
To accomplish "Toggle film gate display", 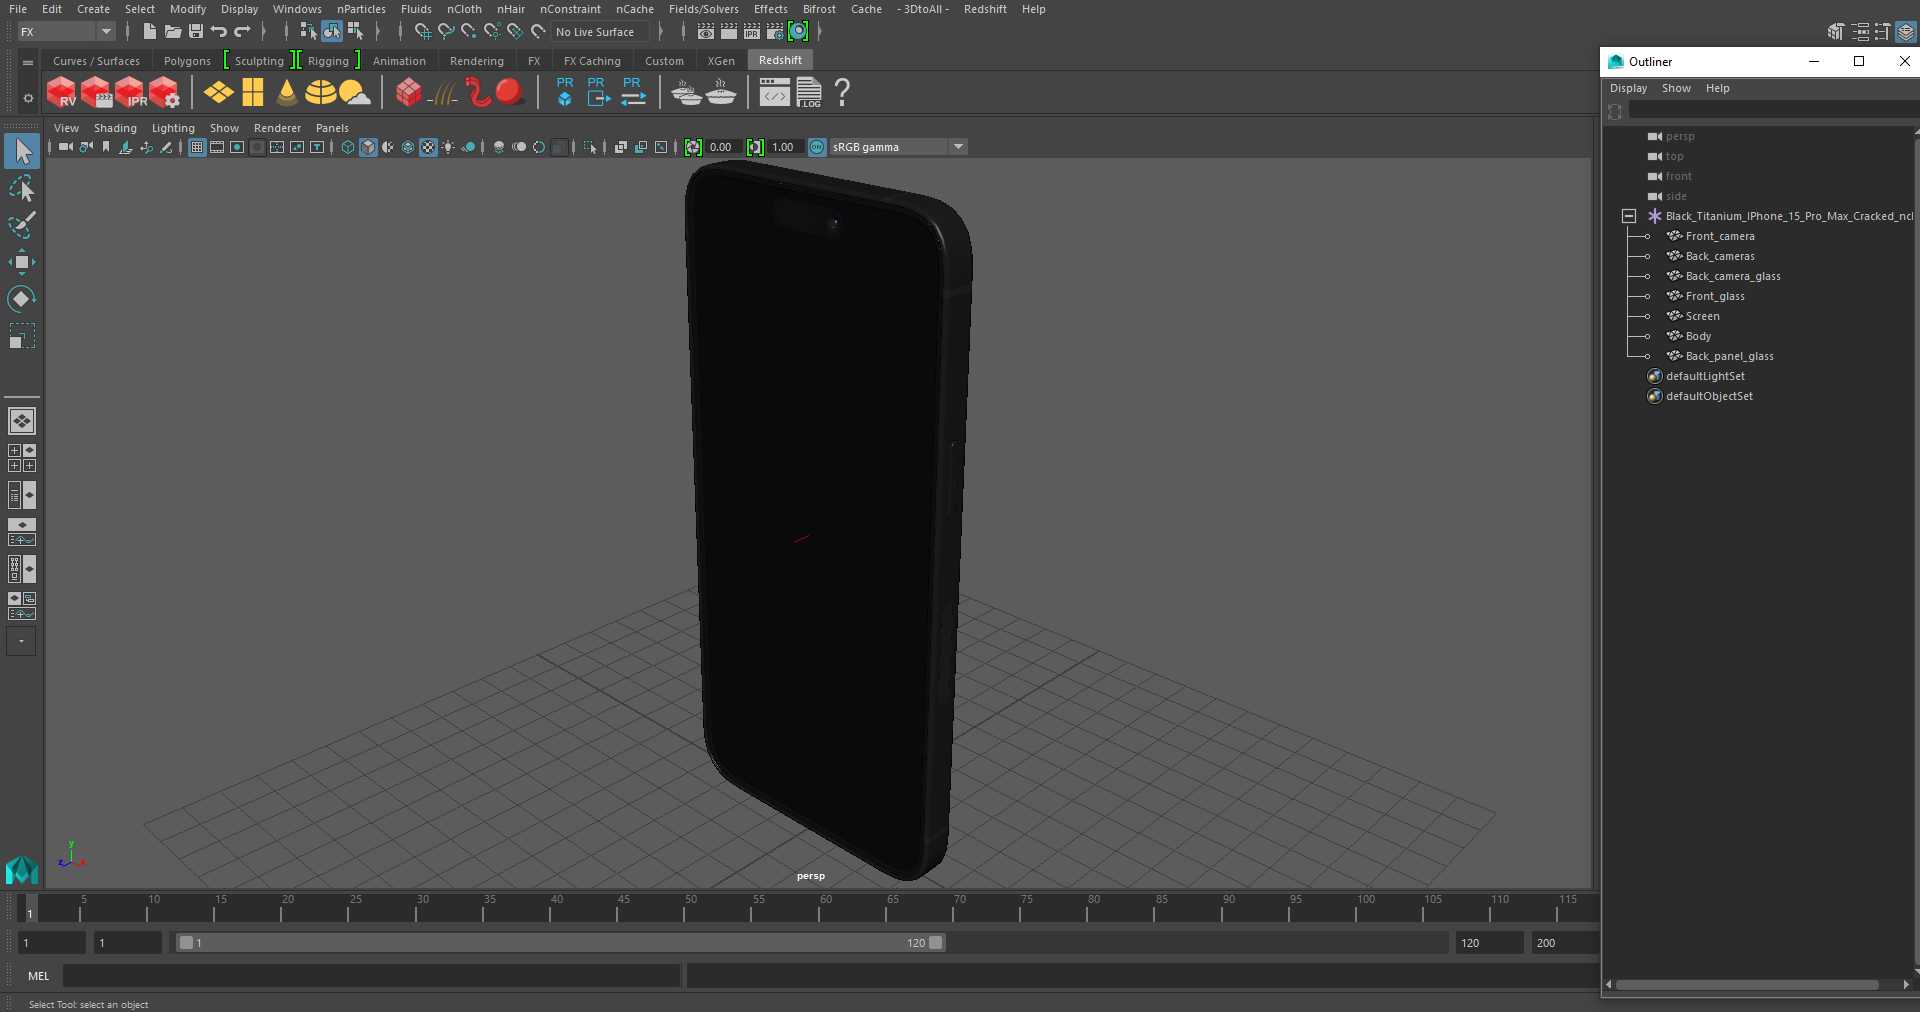I will [217, 147].
